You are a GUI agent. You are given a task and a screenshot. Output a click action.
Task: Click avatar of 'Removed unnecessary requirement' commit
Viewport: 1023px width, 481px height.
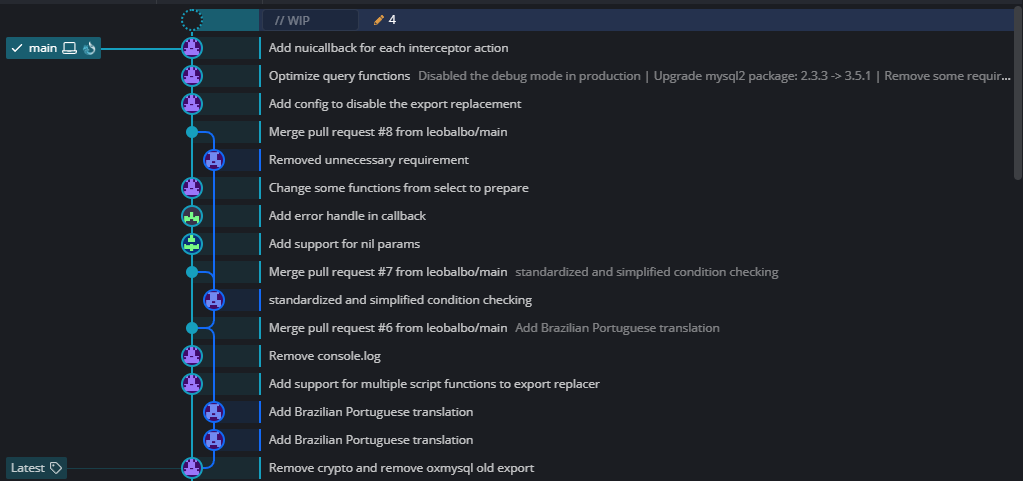[213, 159]
